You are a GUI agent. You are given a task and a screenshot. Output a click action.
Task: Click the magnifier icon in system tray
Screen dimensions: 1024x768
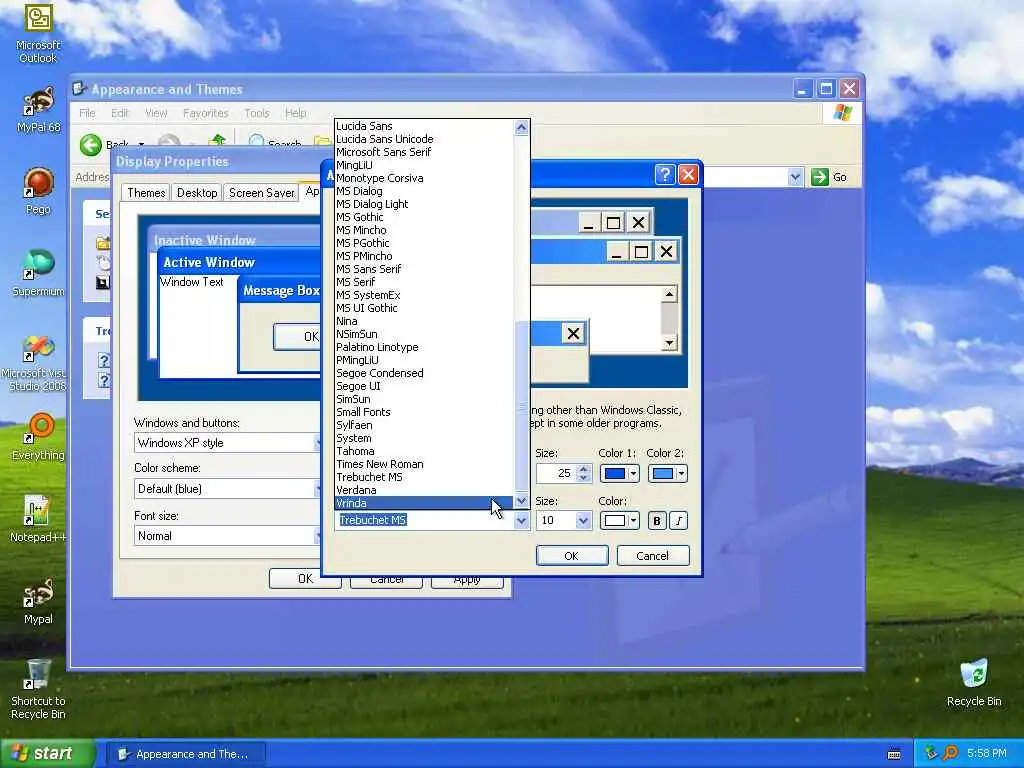(950, 754)
